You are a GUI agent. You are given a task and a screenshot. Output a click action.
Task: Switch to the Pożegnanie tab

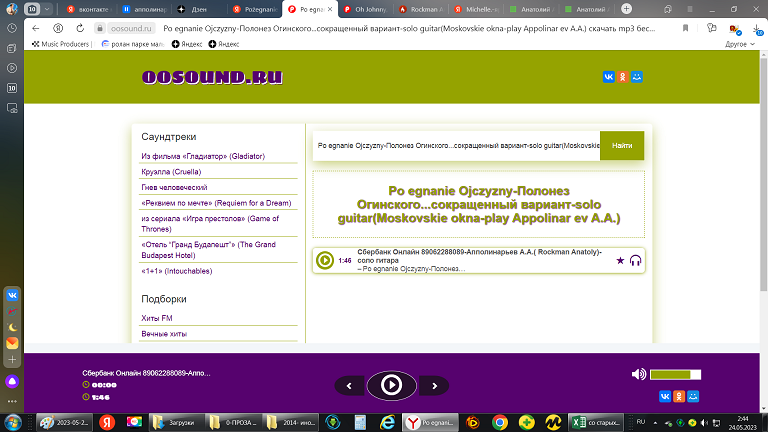(x=255, y=9)
